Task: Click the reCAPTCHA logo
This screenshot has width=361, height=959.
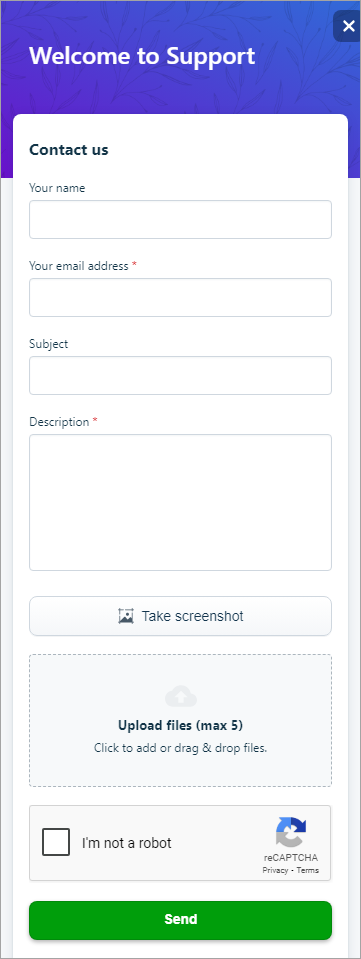Action: click(x=291, y=832)
